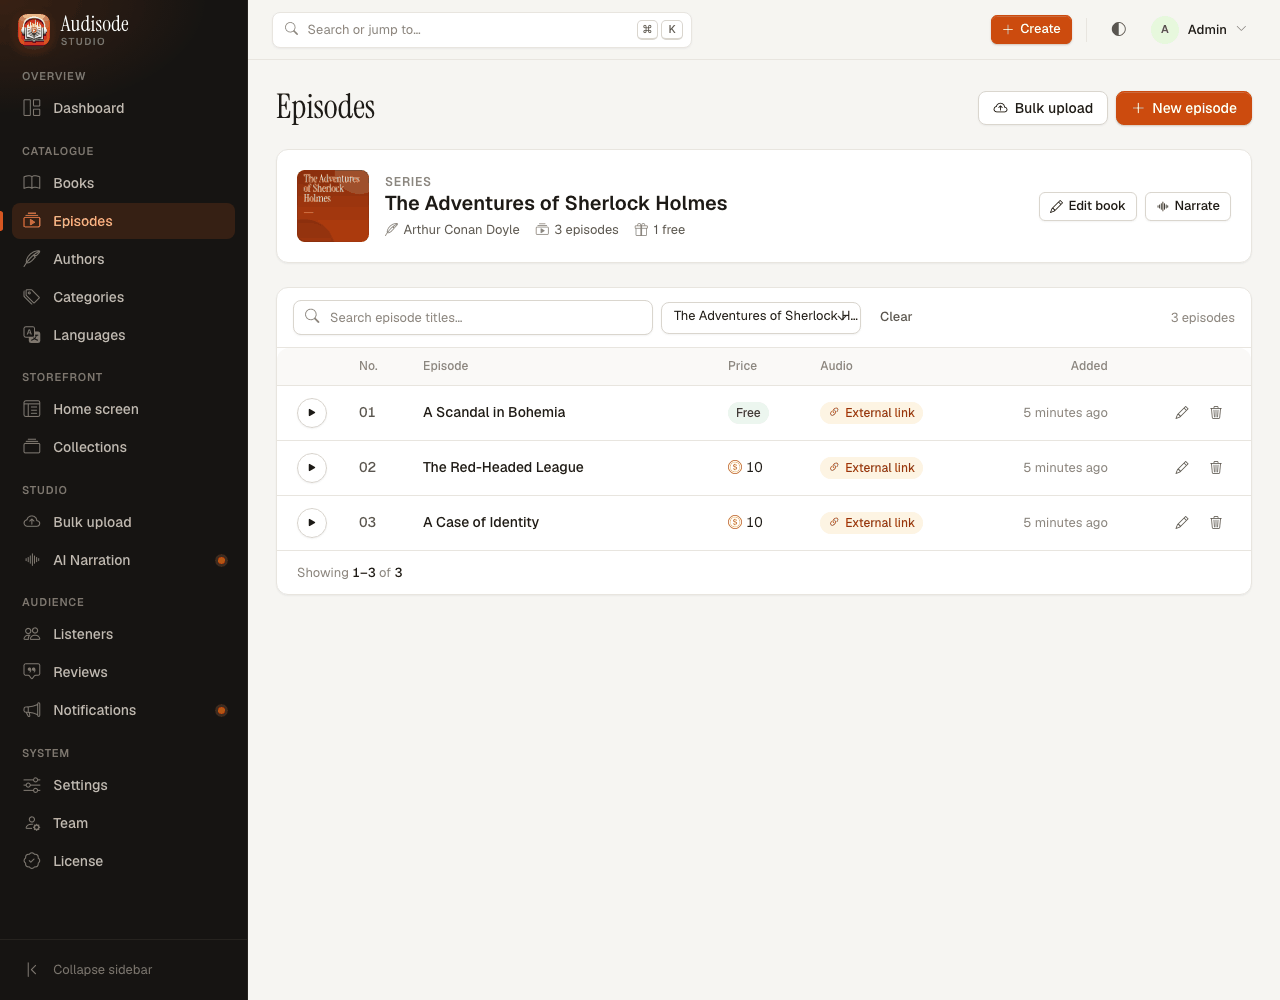1280x1000 pixels.
Task: Open the Home screen storefront page
Action: [x=124, y=409]
